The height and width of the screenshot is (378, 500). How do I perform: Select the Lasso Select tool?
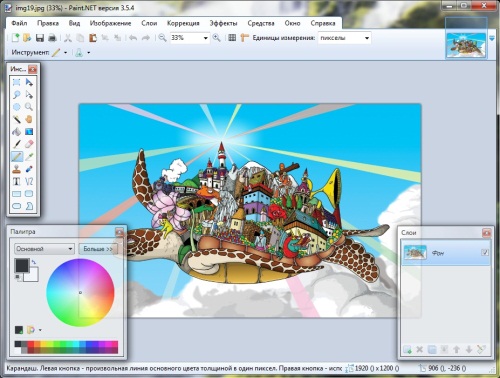(x=17, y=95)
